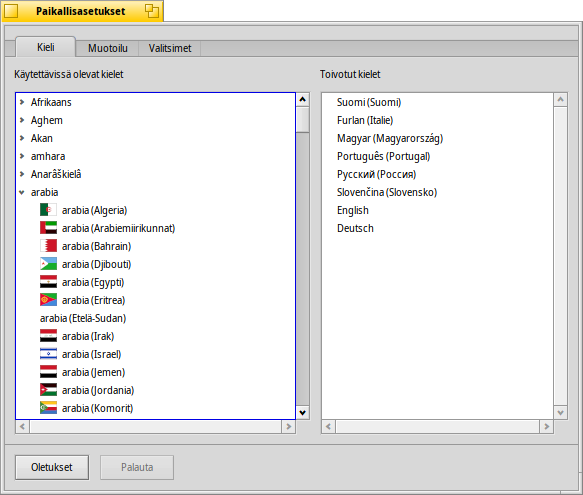Expand the Anarâškielâ language group
Image resolution: width=583 pixels, height=495 pixels.
pos(22,174)
